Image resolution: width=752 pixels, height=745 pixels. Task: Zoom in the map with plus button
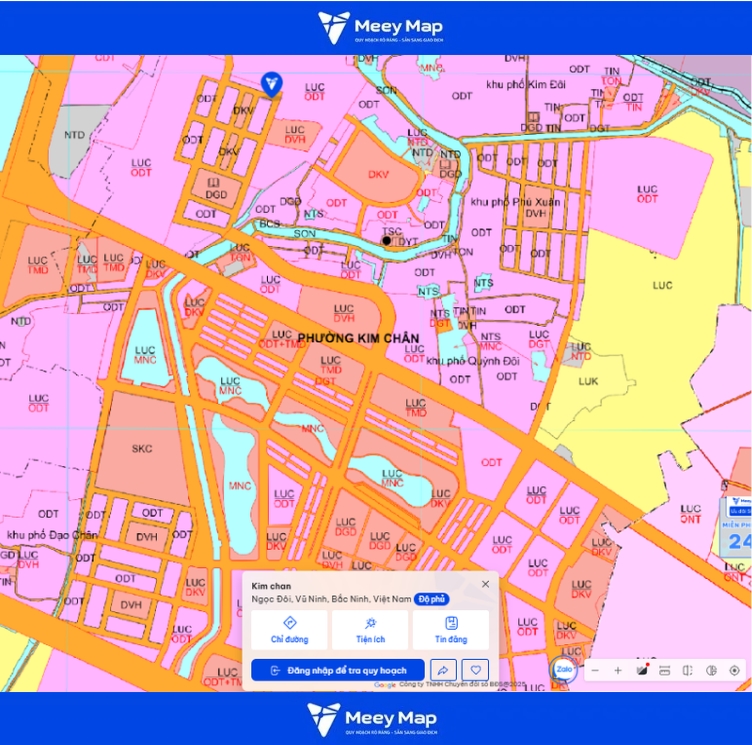[618, 670]
